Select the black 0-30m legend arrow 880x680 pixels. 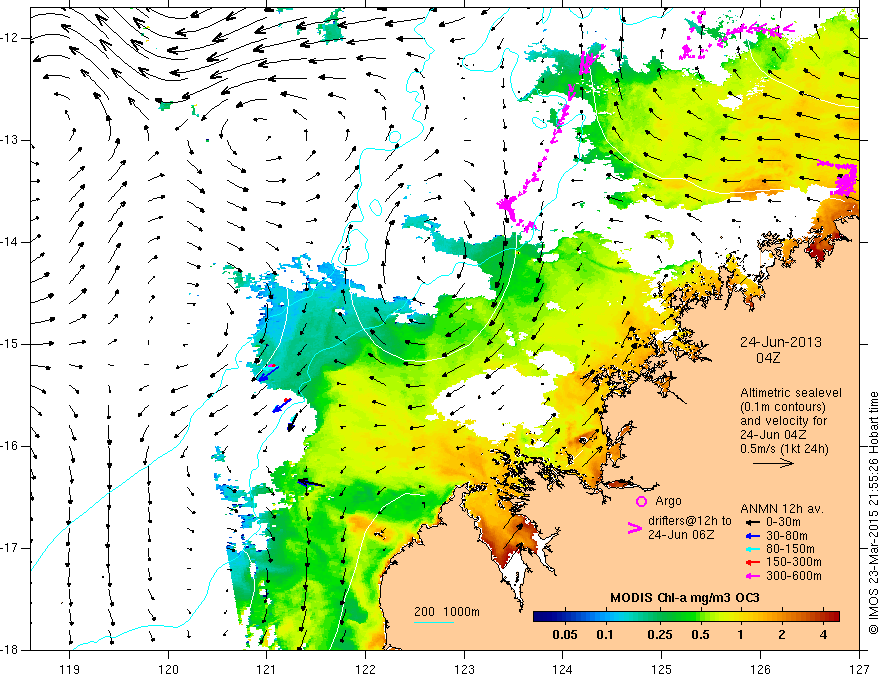coord(752,522)
